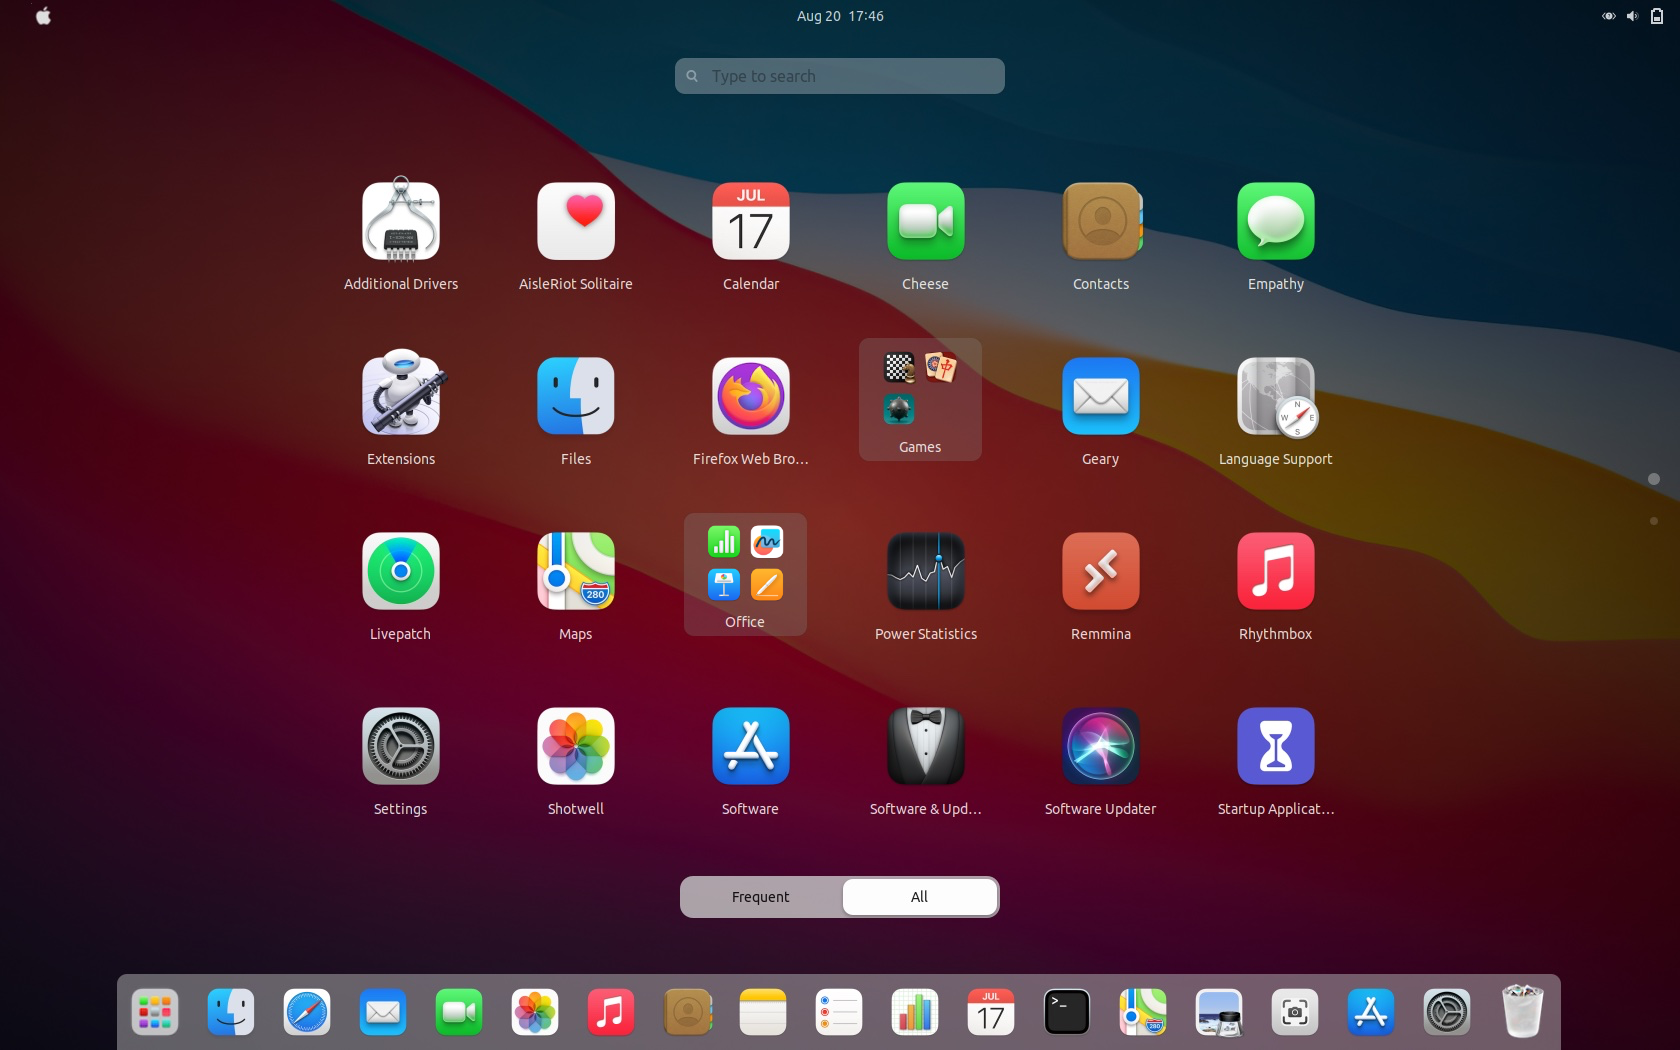Click the Type to search field
Viewport: 1680px width, 1050px height.
[x=840, y=76]
